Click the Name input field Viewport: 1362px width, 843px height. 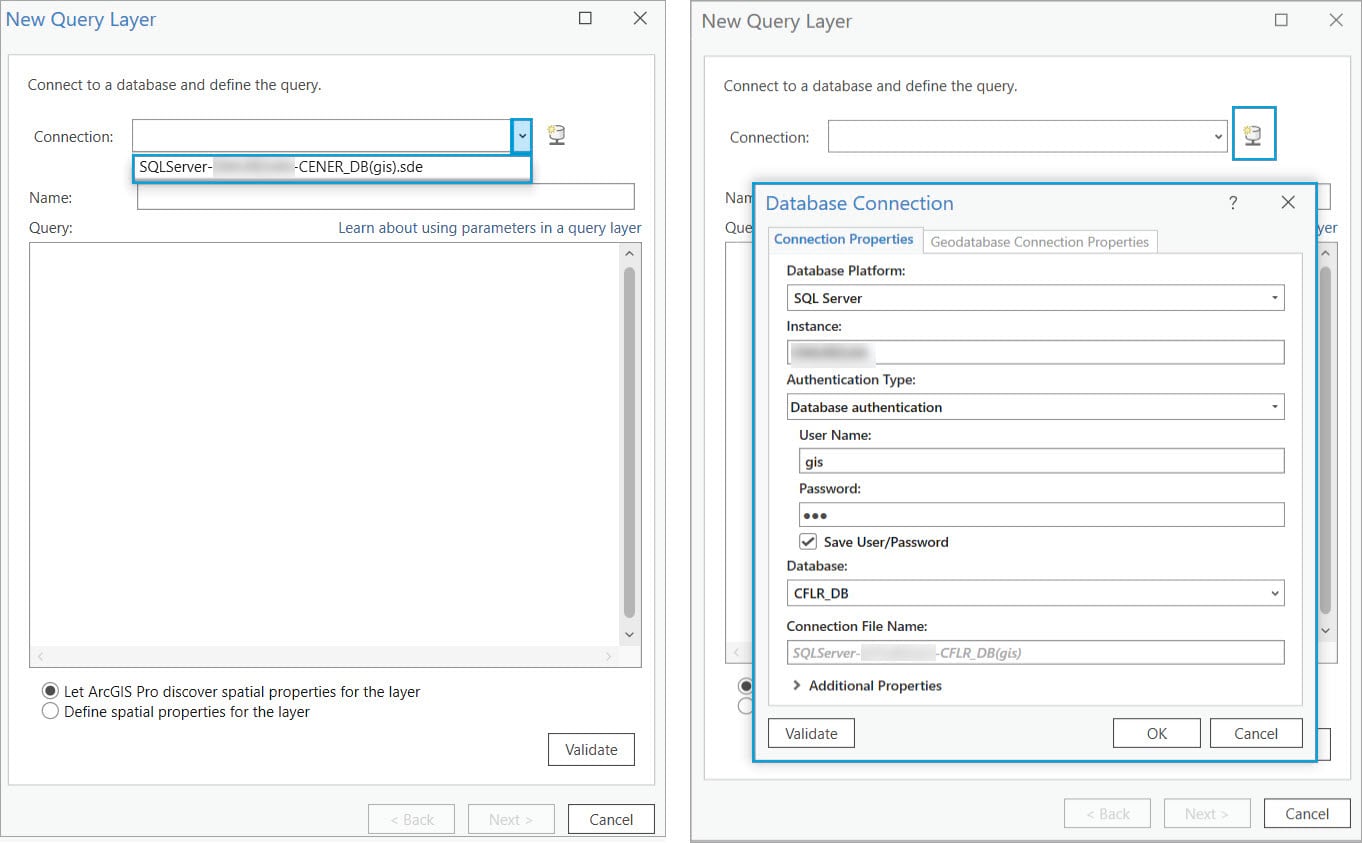(386, 196)
